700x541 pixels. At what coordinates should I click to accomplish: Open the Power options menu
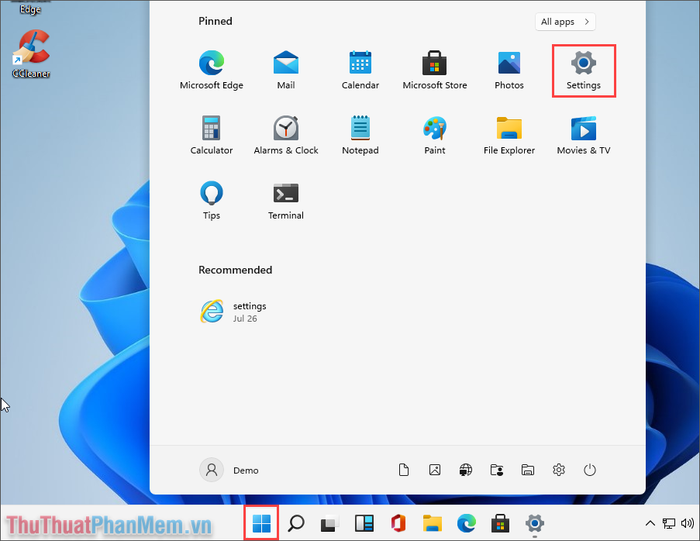590,470
